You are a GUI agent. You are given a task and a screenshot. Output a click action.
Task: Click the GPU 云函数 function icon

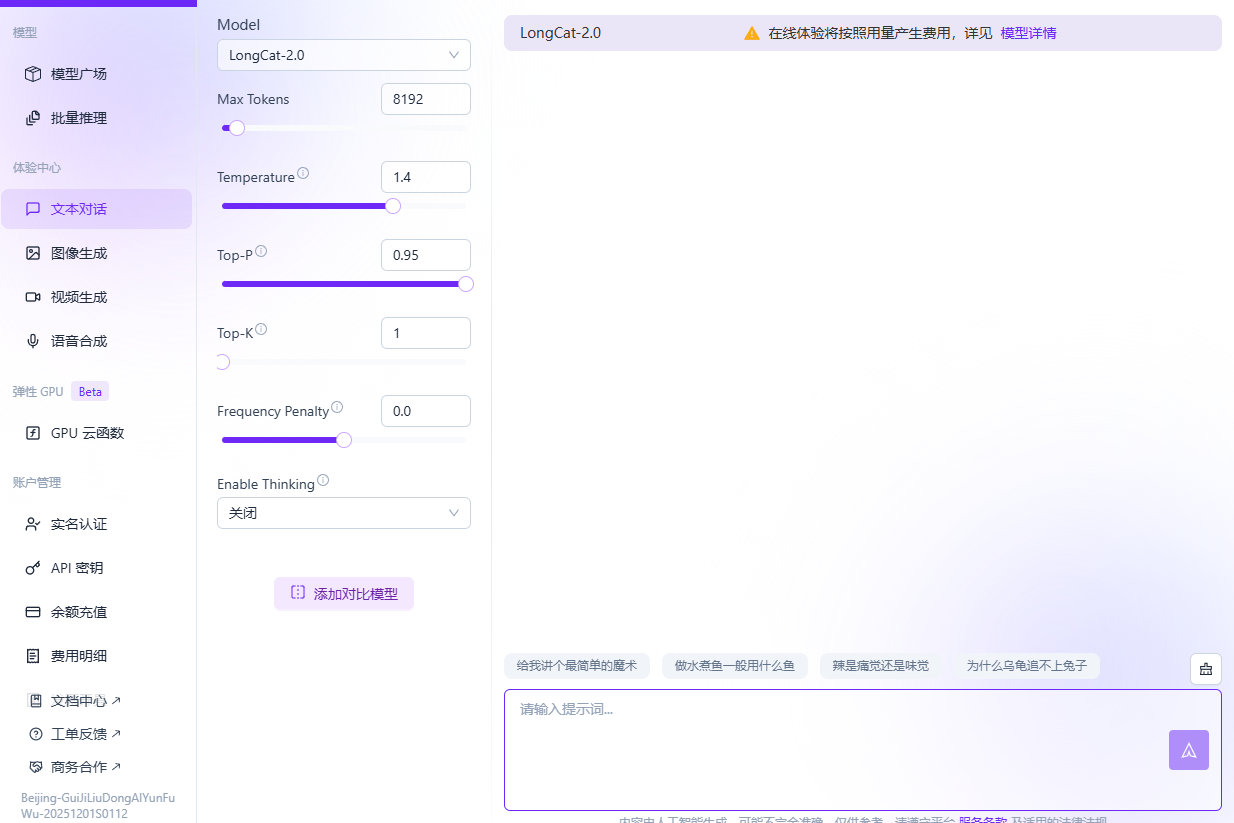pyautogui.click(x=33, y=433)
